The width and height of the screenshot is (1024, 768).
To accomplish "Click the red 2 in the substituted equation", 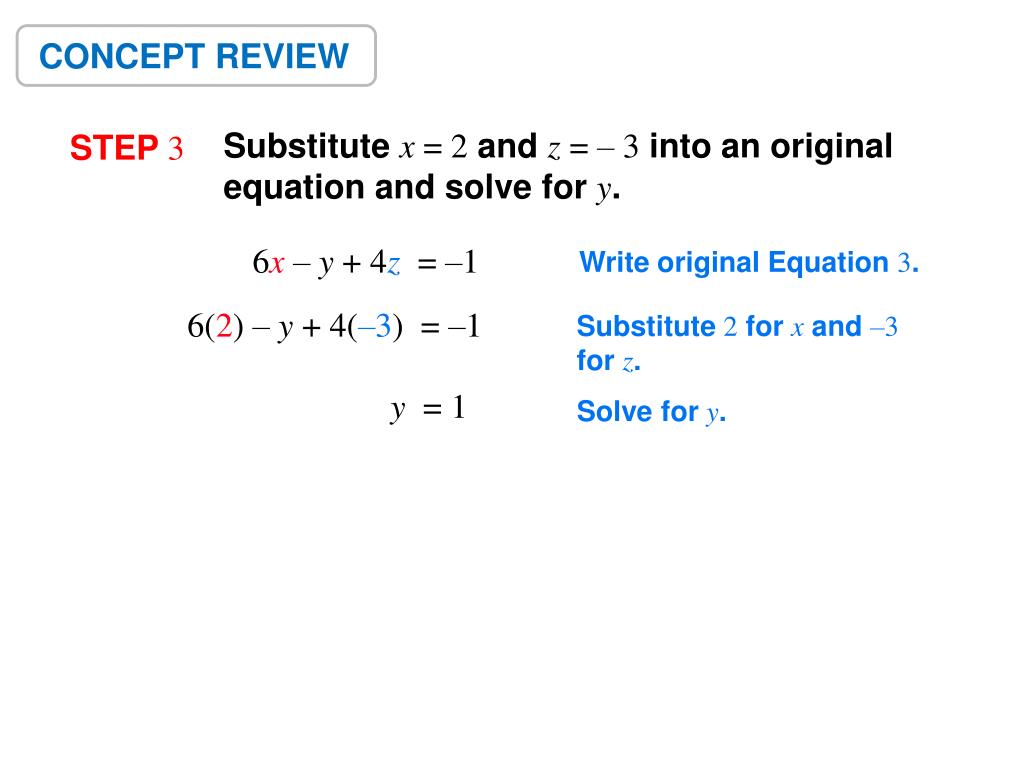I will (x=224, y=325).
